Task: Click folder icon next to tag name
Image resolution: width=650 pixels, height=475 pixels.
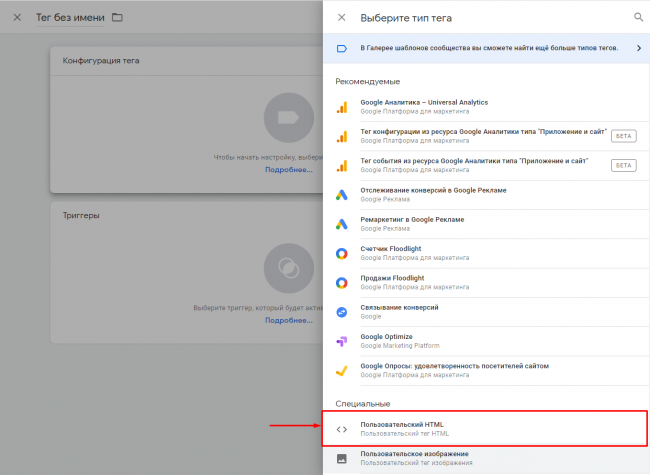Action: (x=118, y=18)
